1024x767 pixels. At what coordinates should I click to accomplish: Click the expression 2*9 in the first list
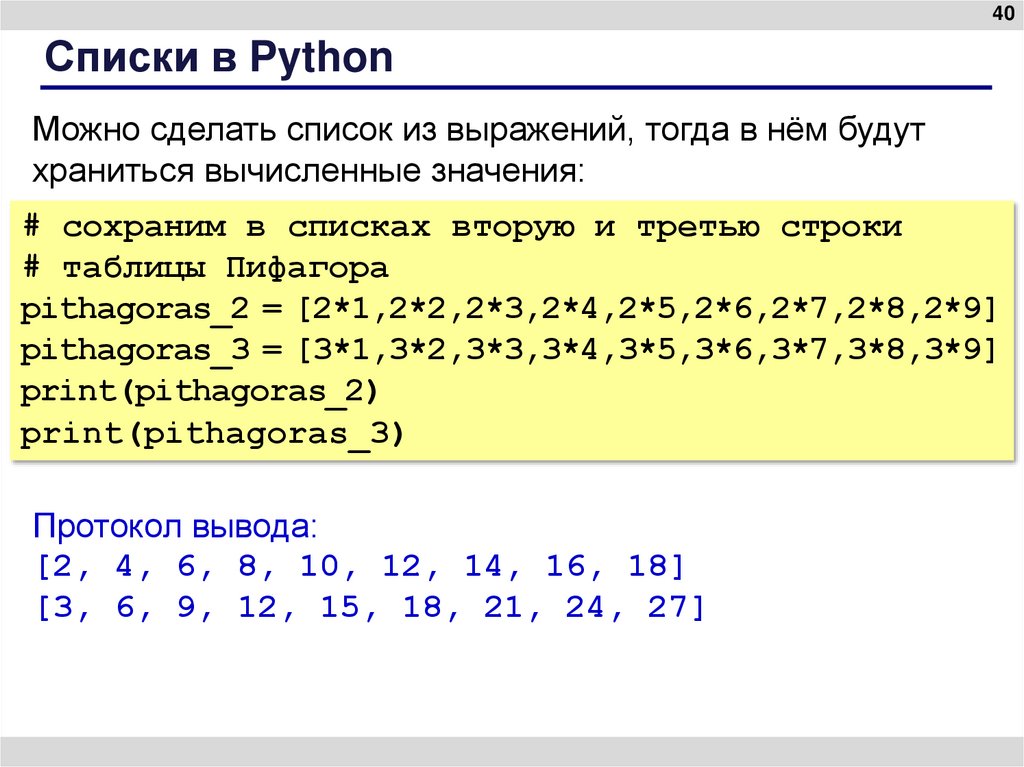(x=964, y=310)
